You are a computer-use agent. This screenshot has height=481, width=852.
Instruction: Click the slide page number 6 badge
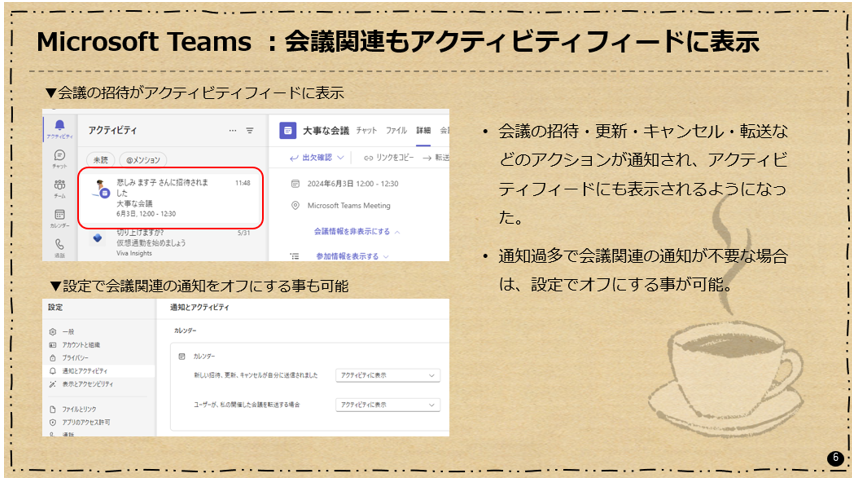[836, 458]
